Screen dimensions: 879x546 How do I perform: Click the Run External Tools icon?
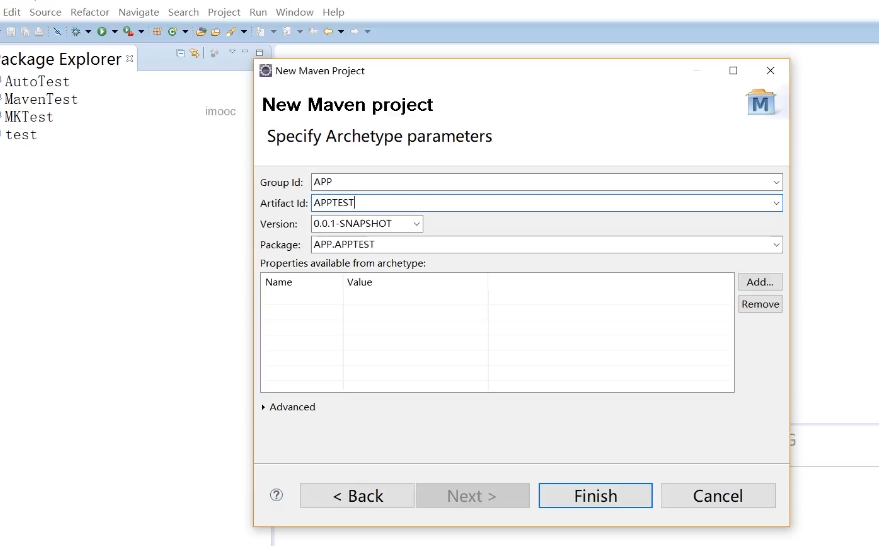[128, 32]
